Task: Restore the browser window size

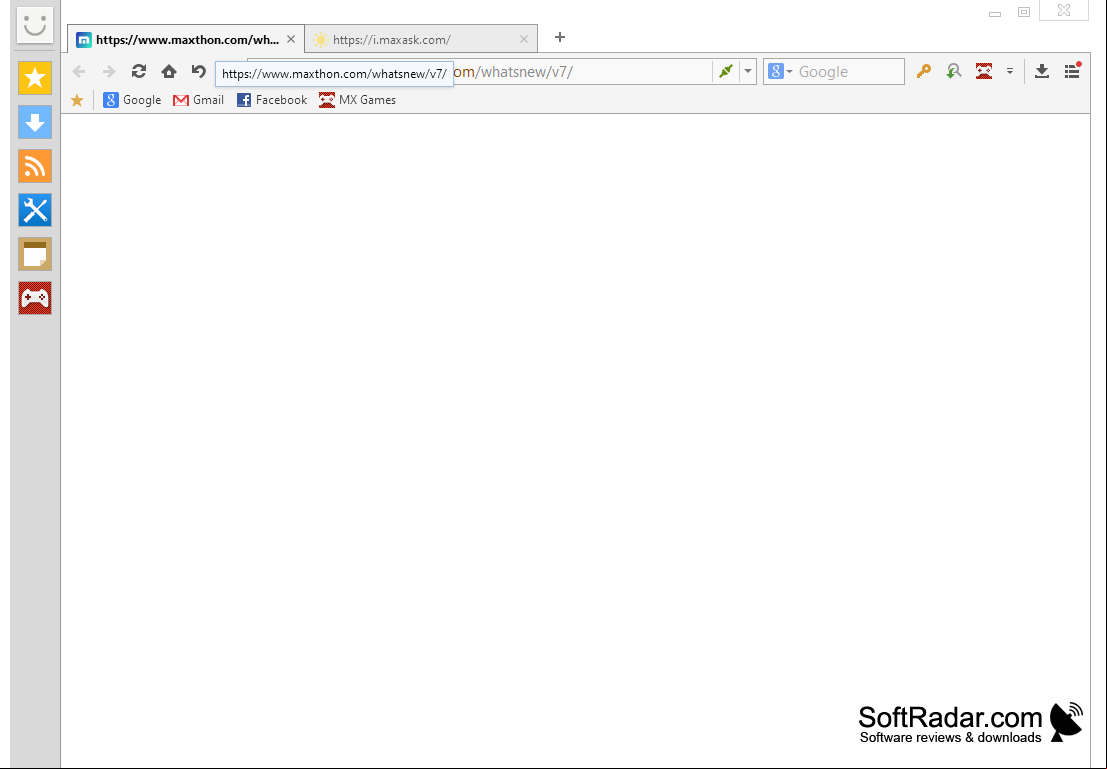Action: [x=1024, y=12]
